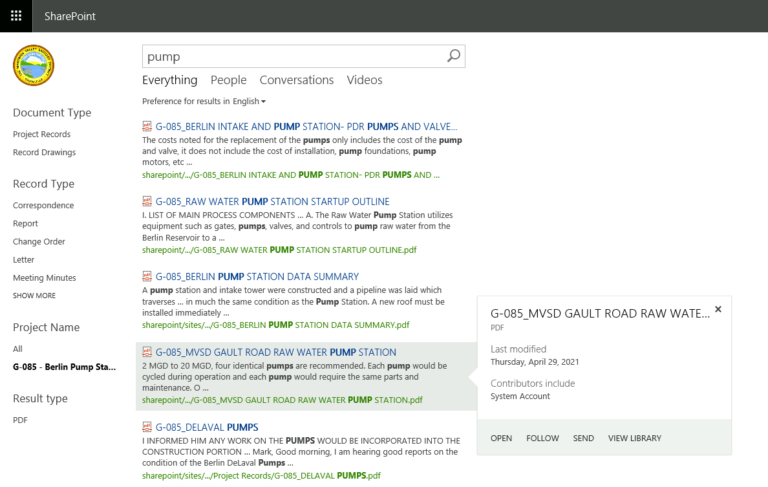768x487 pixels.
Task: Click the Document Type refiner heading
Action: [52, 113]
